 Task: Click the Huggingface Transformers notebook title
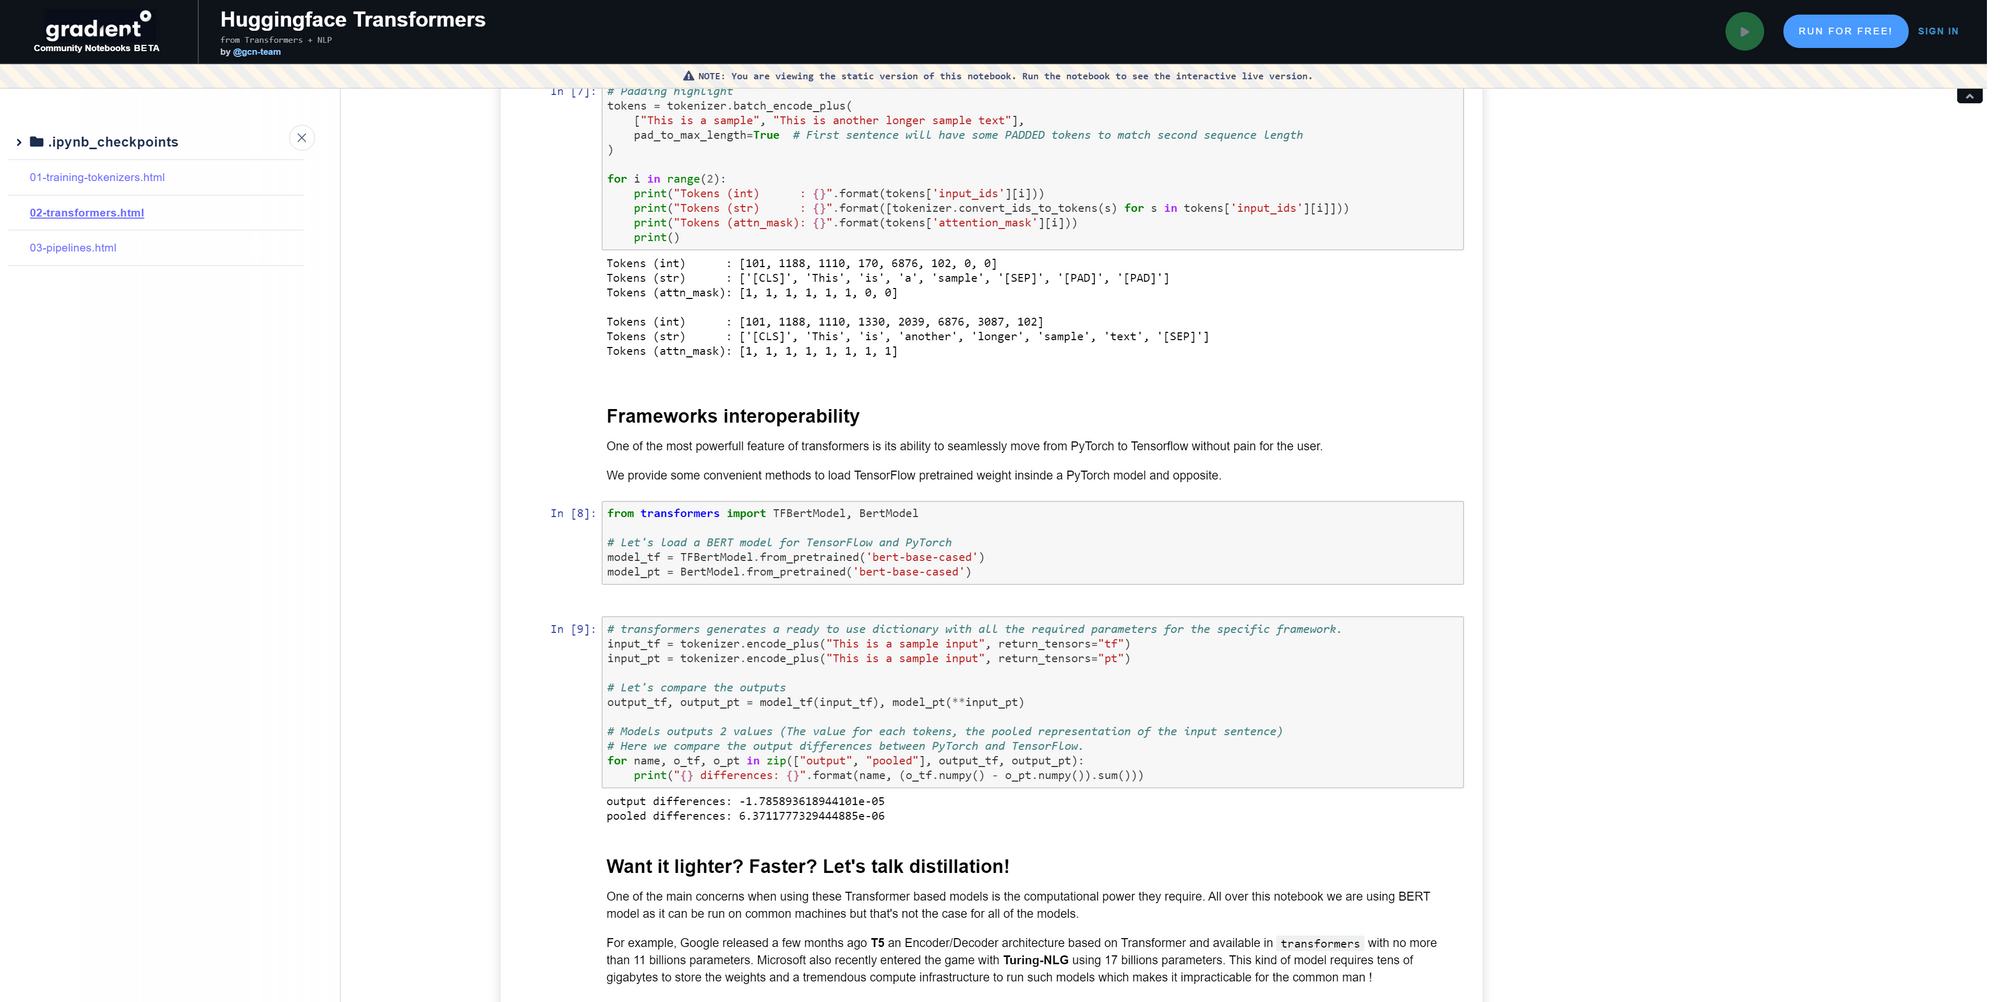tap(353, 20)
